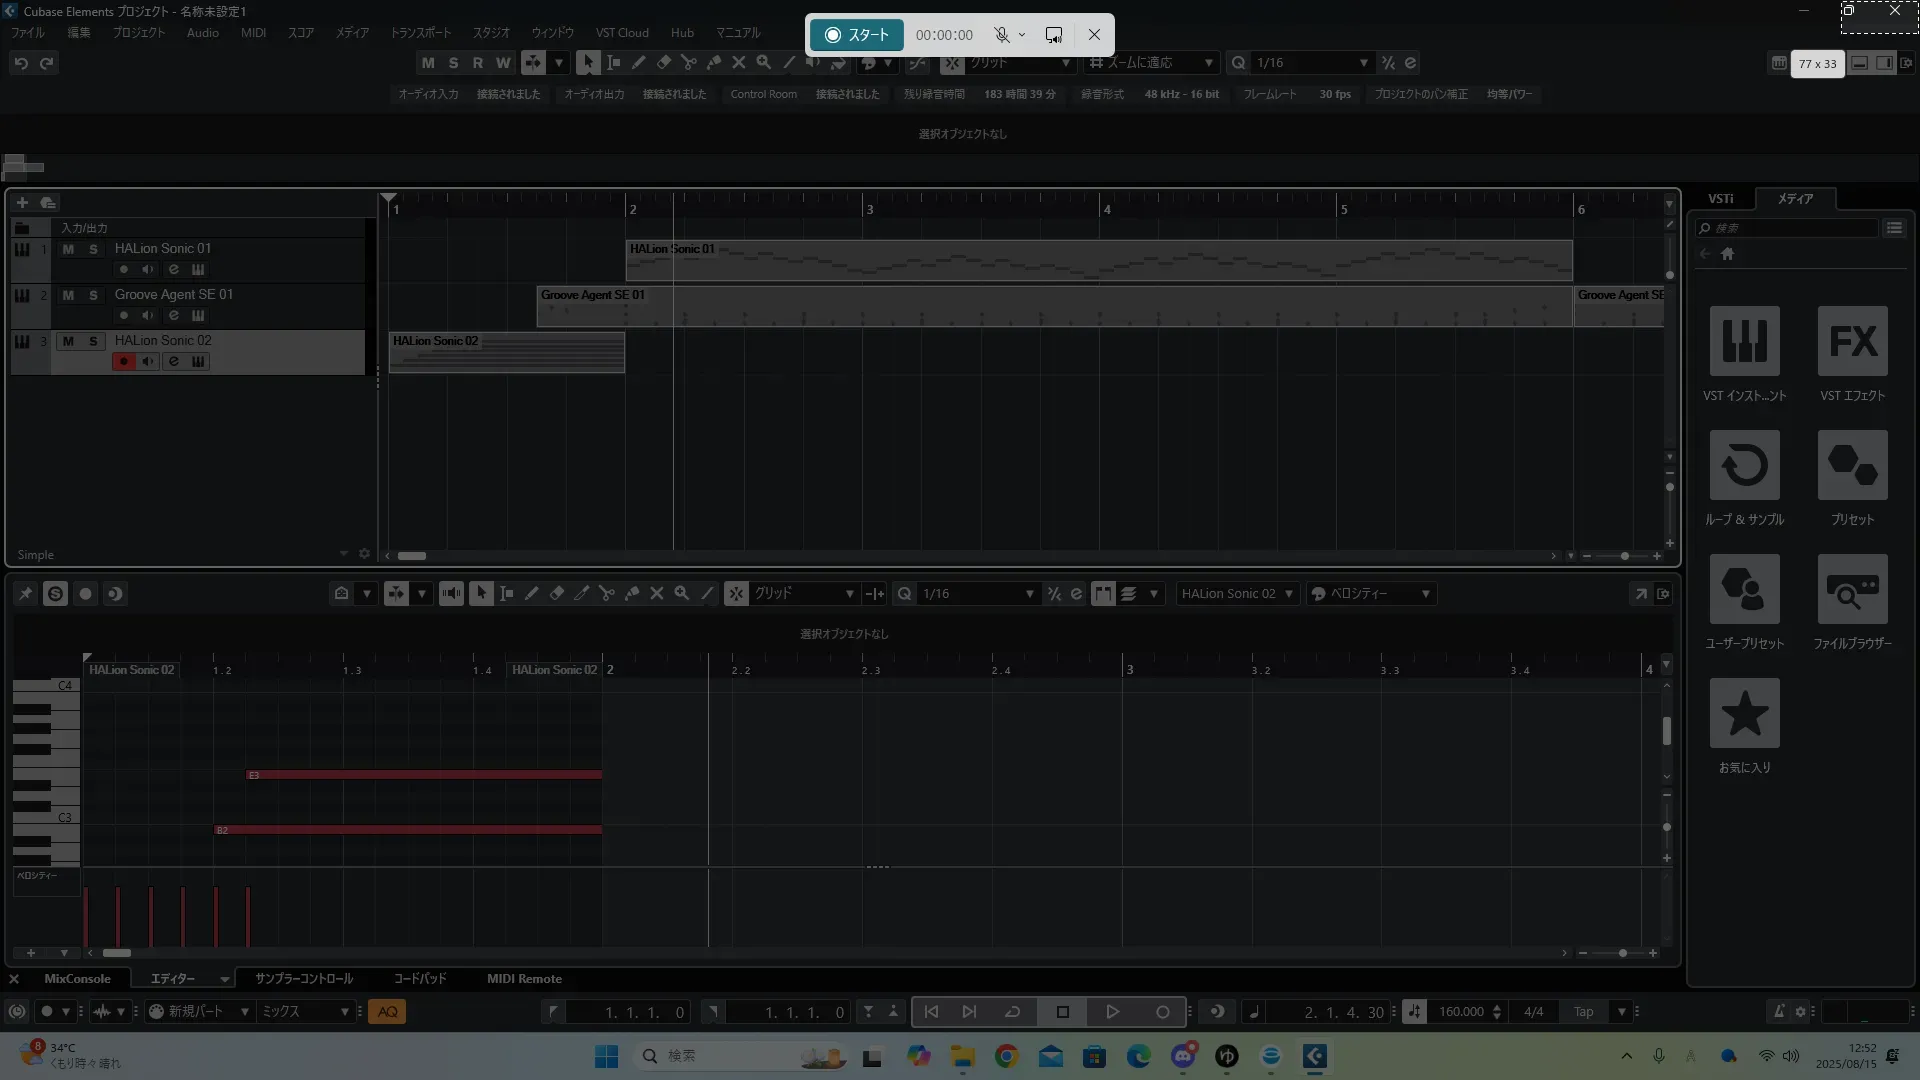1920x1080 pixels.
Task: Open VST Instruments in media panel
Action: pos(1744,342)
